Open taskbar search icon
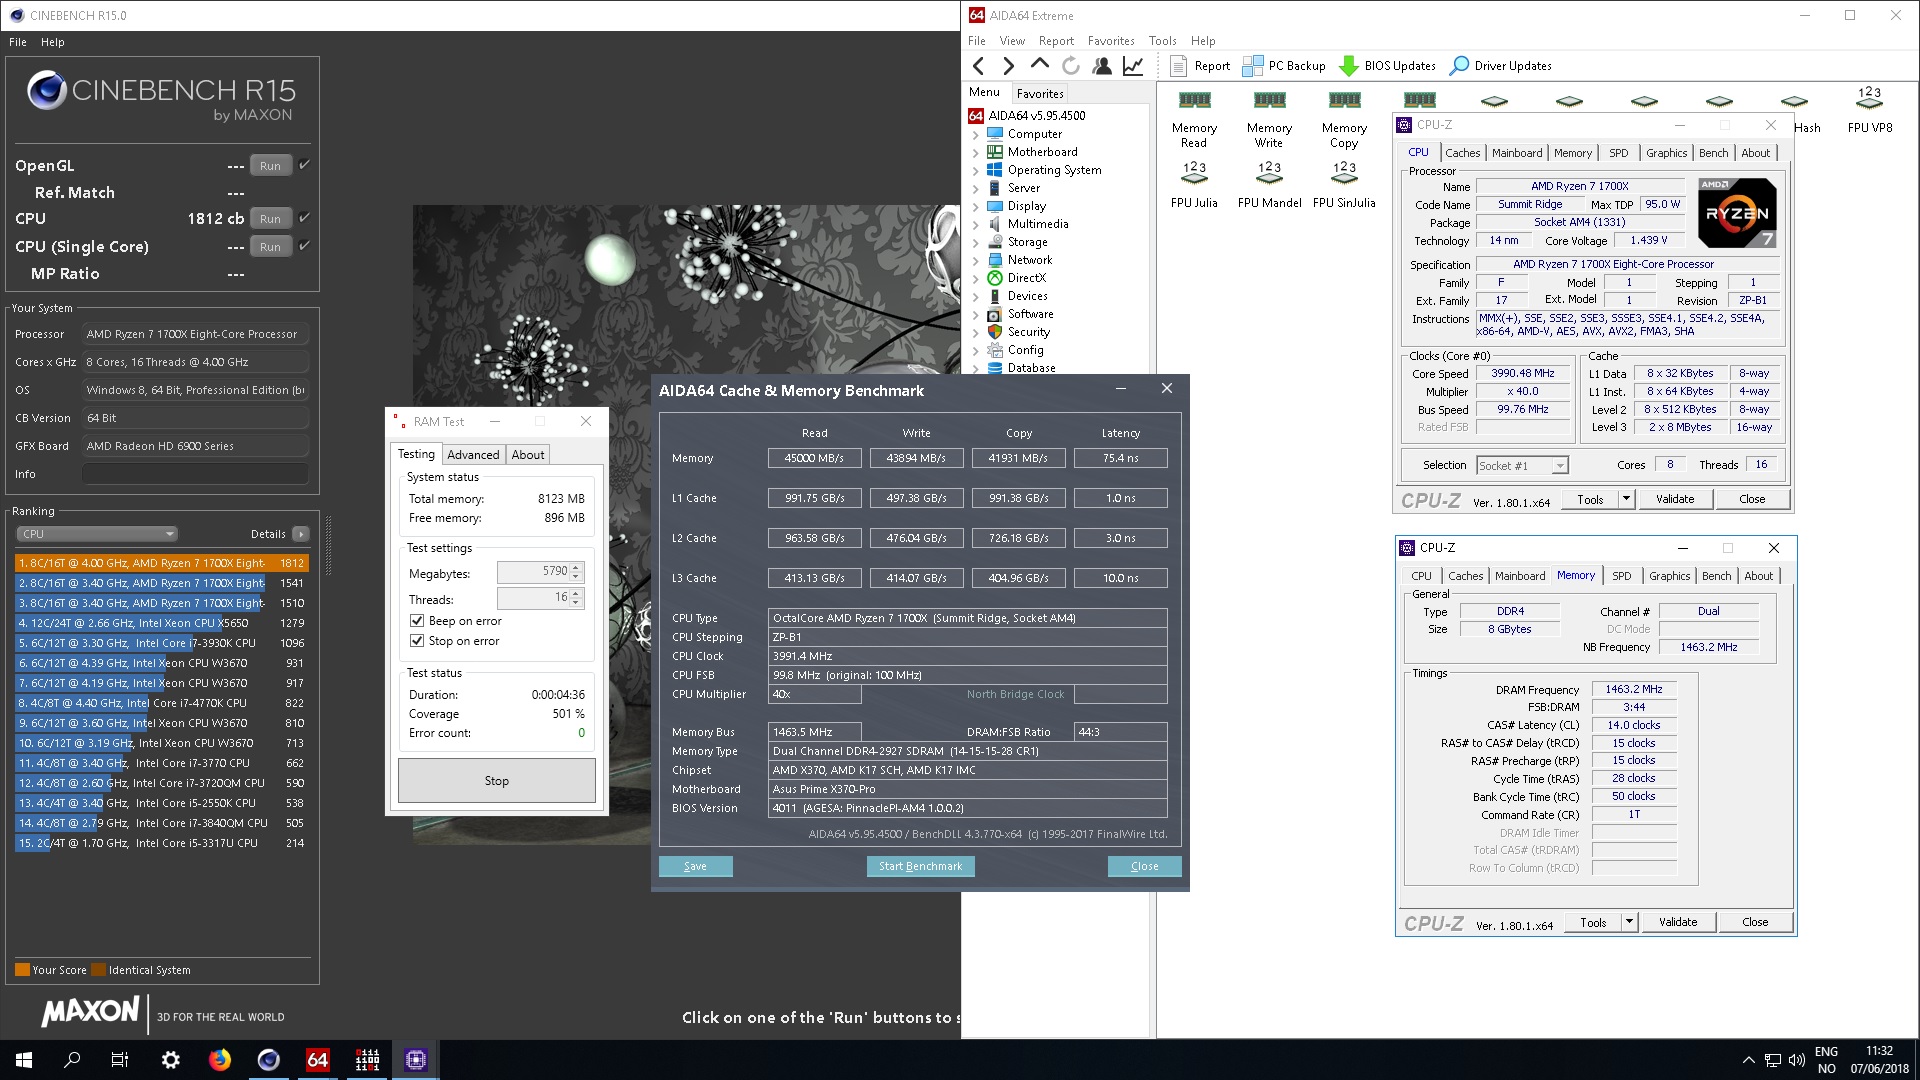 coord(72,1060)
